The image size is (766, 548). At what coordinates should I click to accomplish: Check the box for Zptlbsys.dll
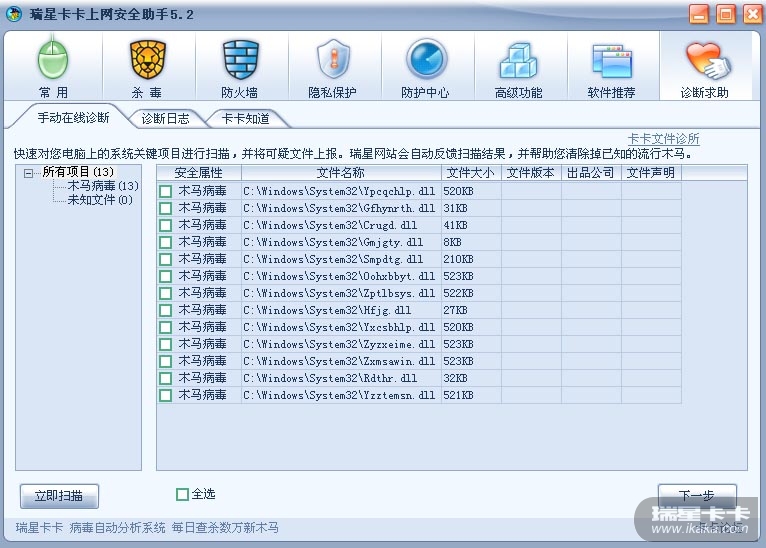click(x=166, y=293)
